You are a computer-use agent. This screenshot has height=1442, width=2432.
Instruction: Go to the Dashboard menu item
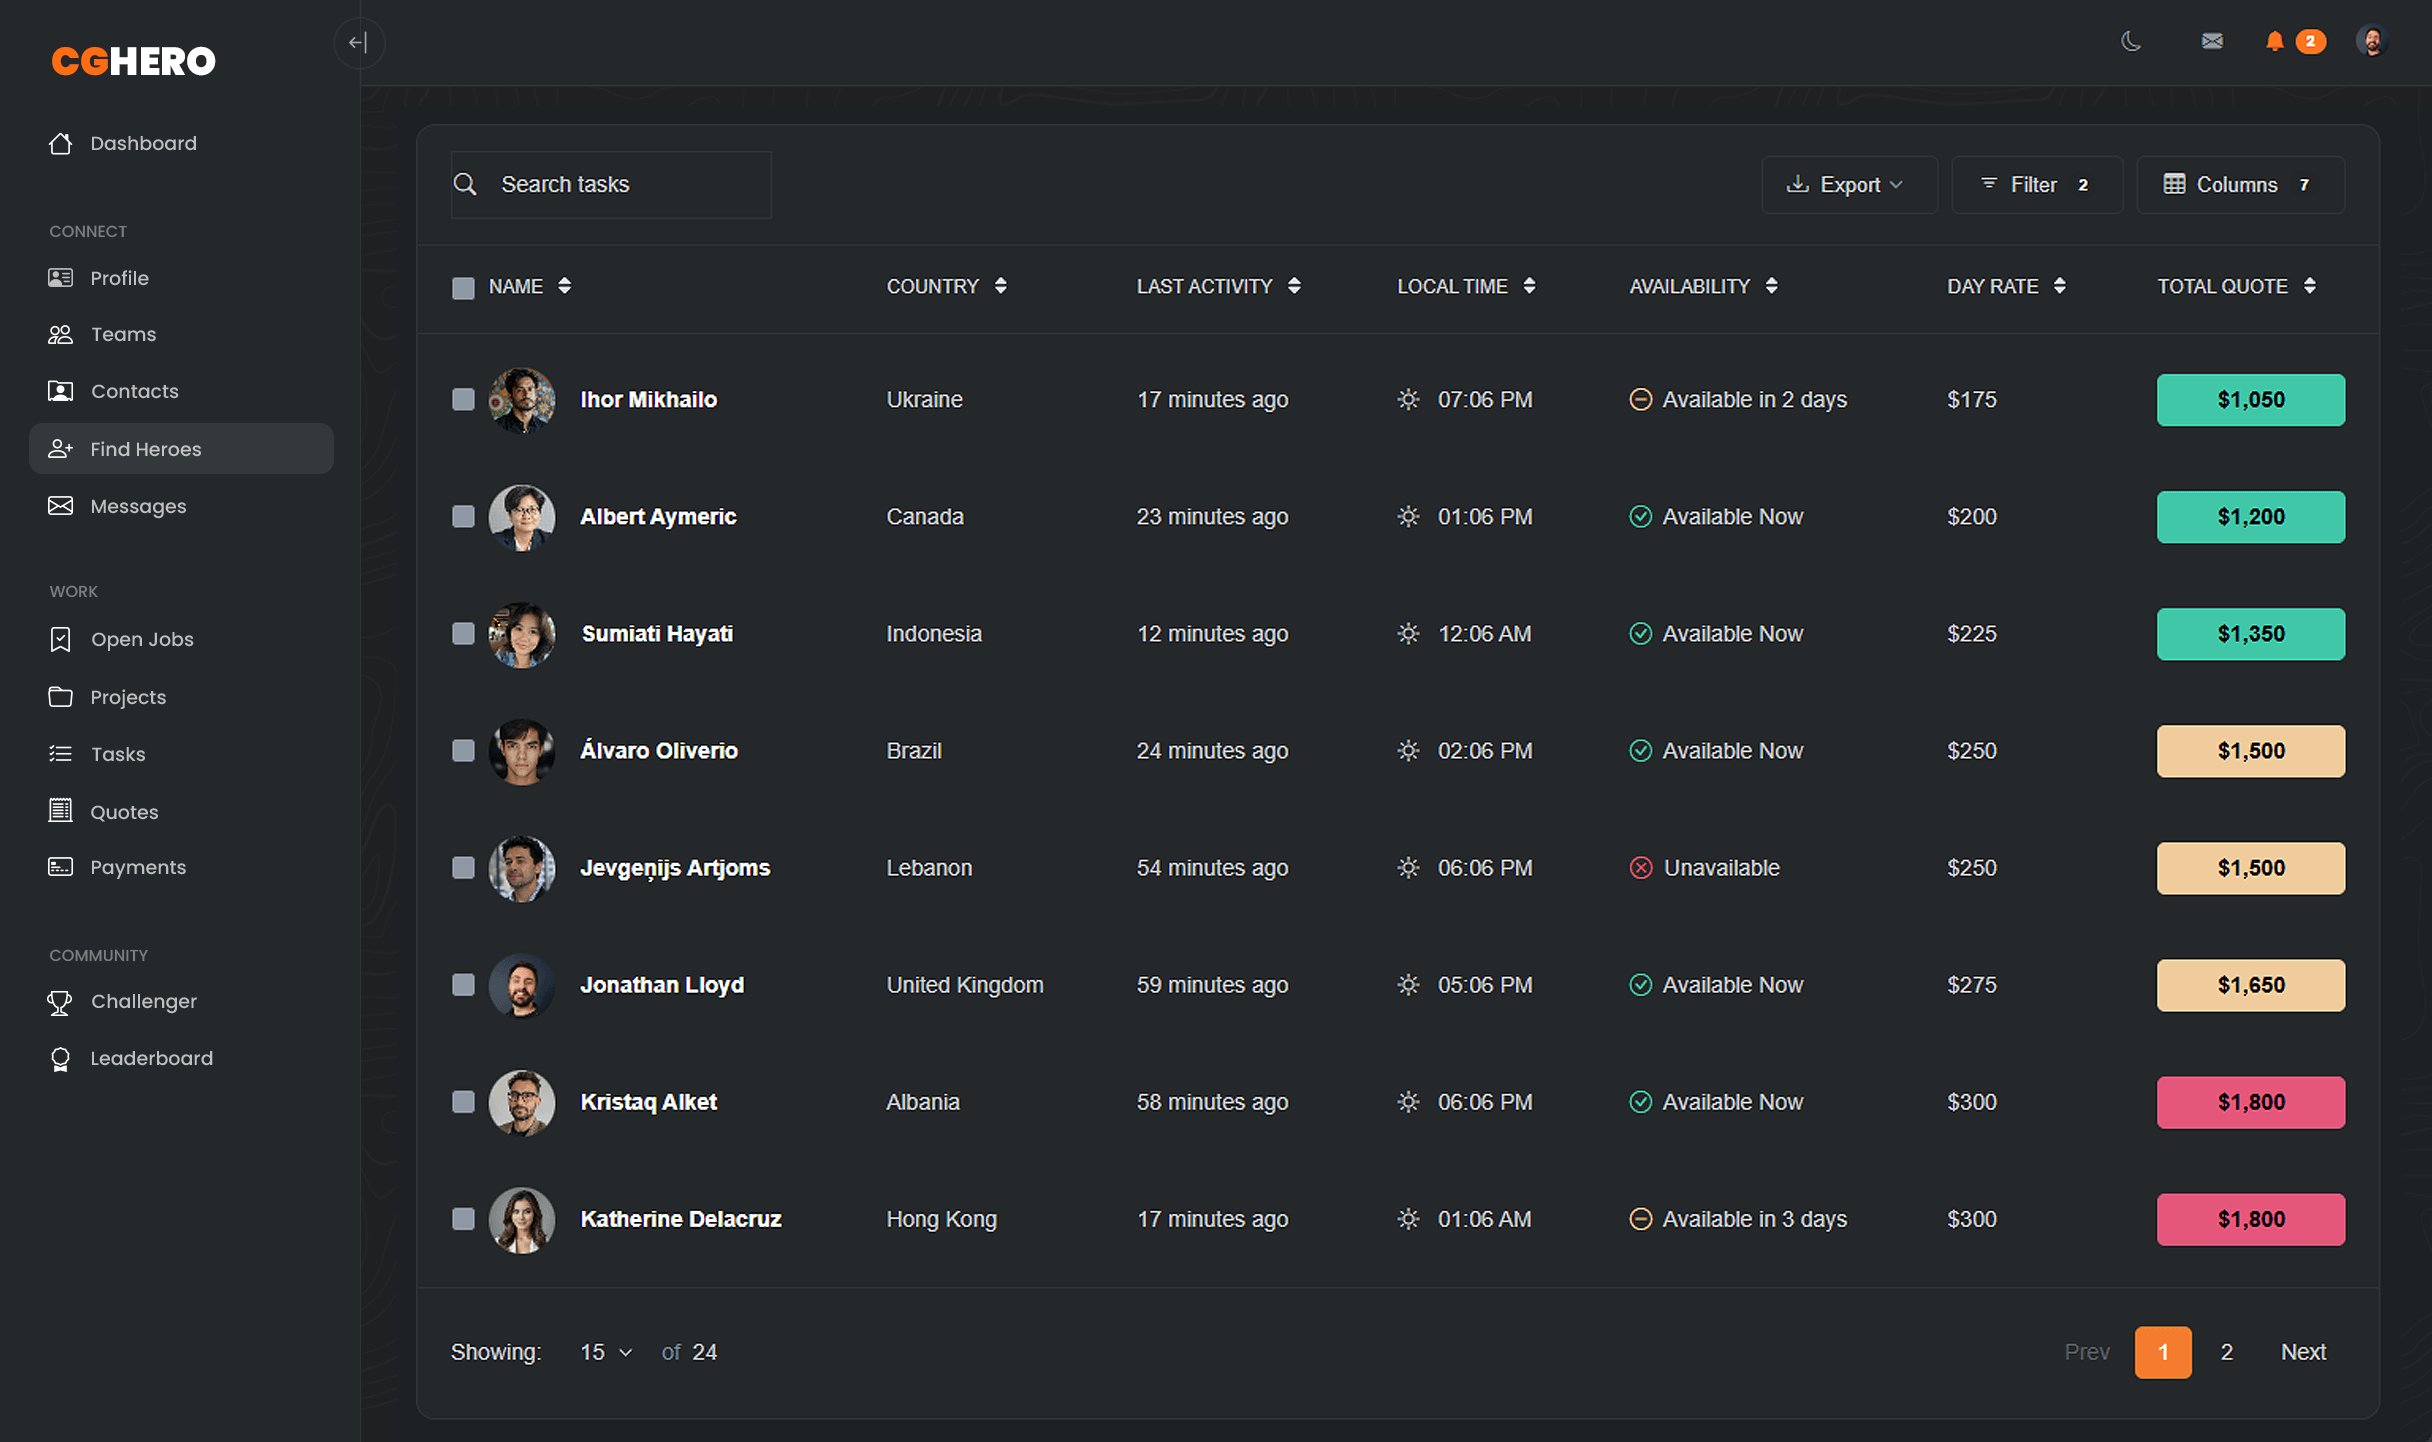pos(143,144)
